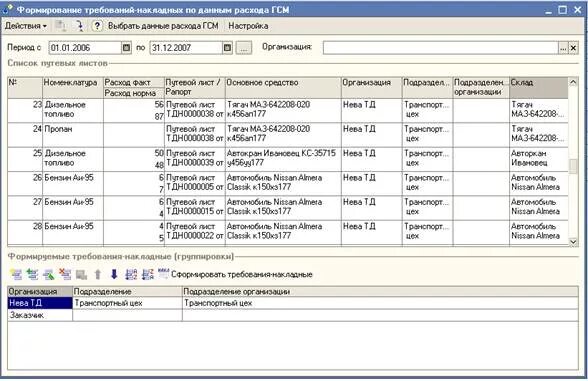Sort groupings descending Z-A
The image size is (588, 381).
tap(147, 274)
